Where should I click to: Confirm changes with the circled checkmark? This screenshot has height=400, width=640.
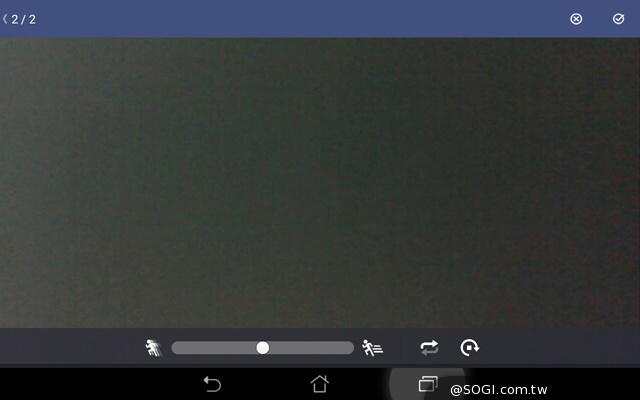point(618,19)
